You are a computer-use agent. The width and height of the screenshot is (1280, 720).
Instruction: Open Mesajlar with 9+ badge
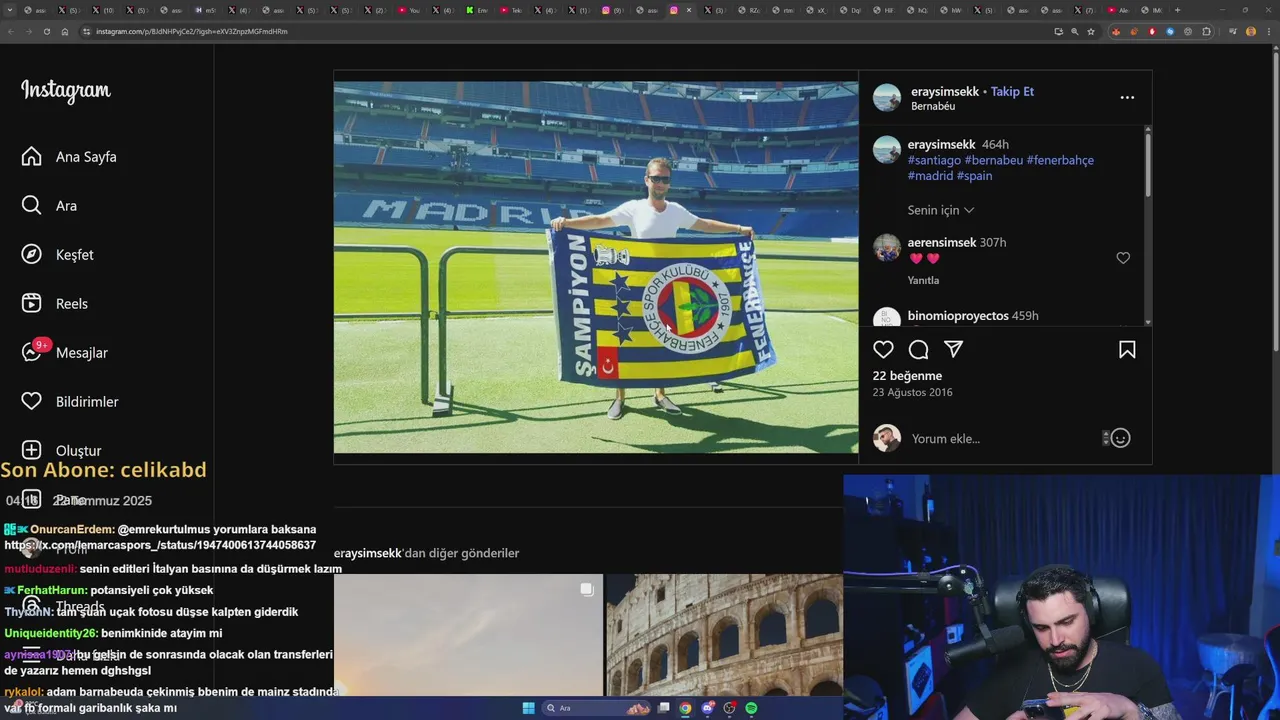64,352
